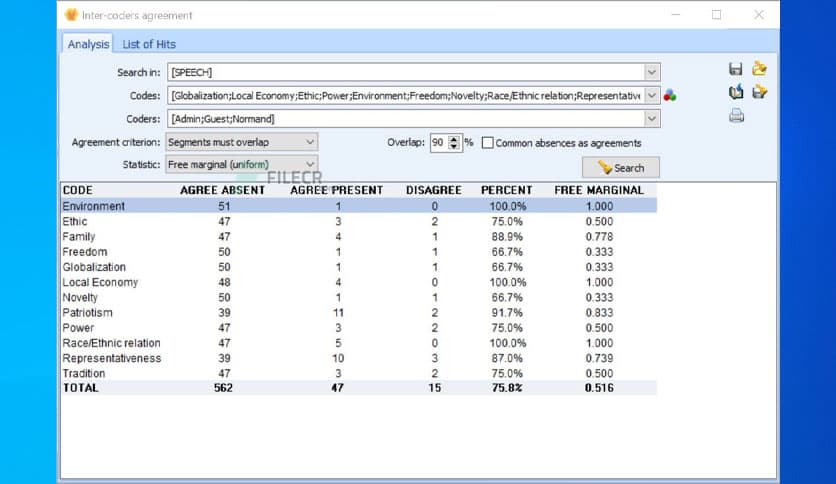Select the Tradition row
The height and width of the screenshot is (484, 836).
pos(359,373)
